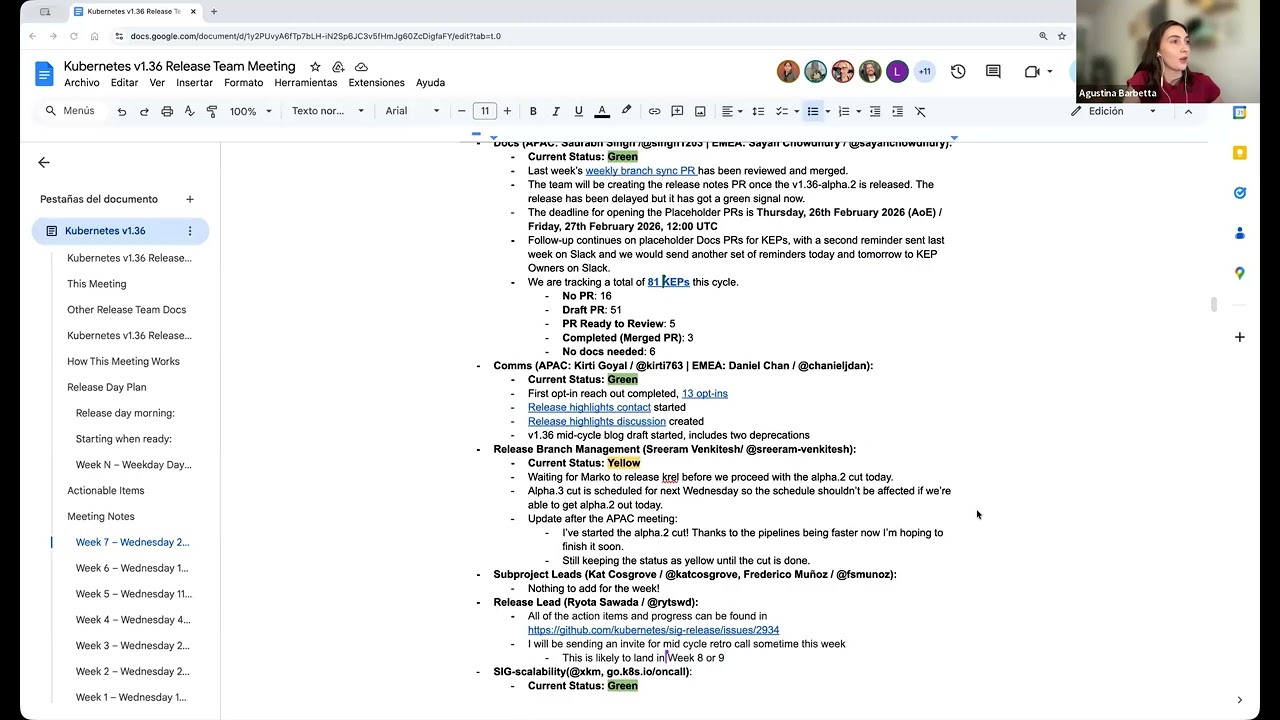
Task: Click the clear formatting icon
Action: (x=920, y=111)
